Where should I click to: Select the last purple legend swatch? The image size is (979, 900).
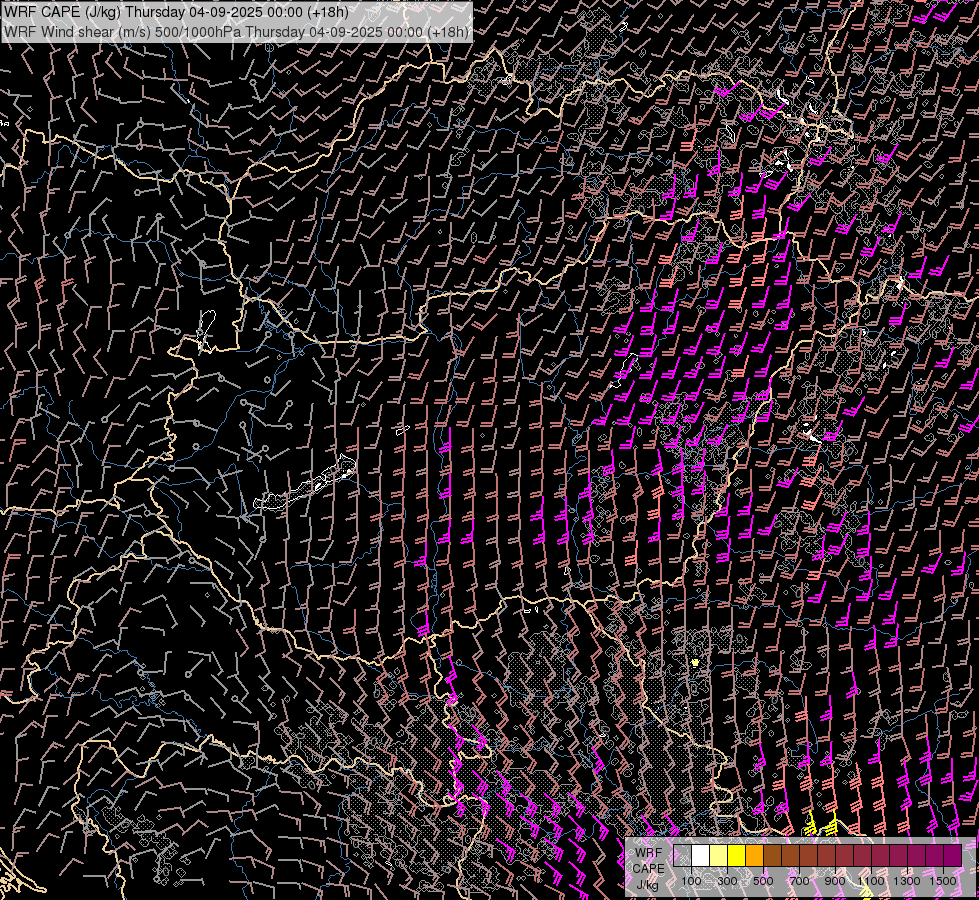click(953, 855)
